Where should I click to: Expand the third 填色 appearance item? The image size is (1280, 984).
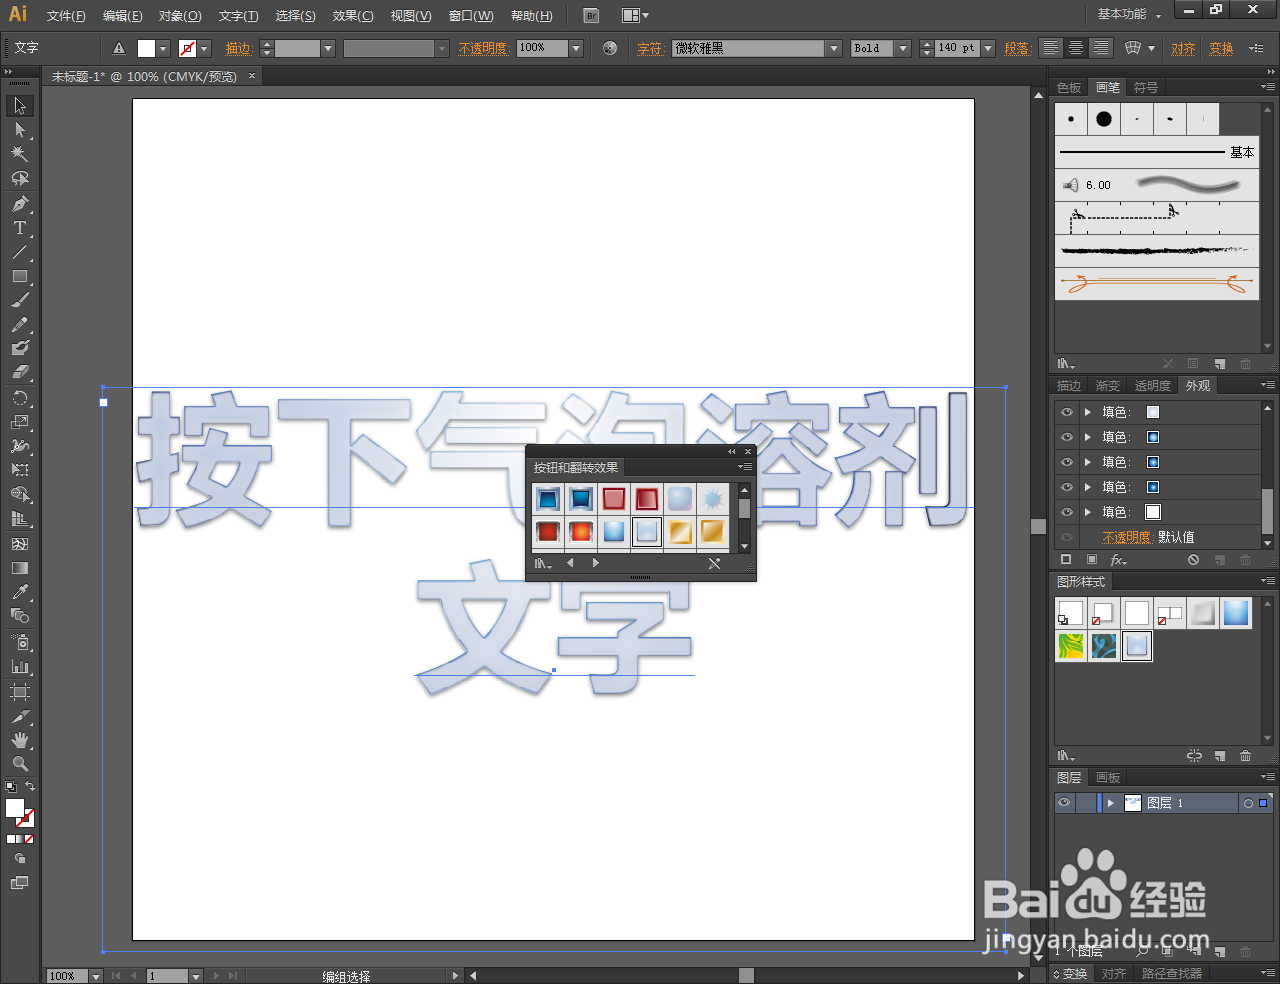pos(1088,462)
